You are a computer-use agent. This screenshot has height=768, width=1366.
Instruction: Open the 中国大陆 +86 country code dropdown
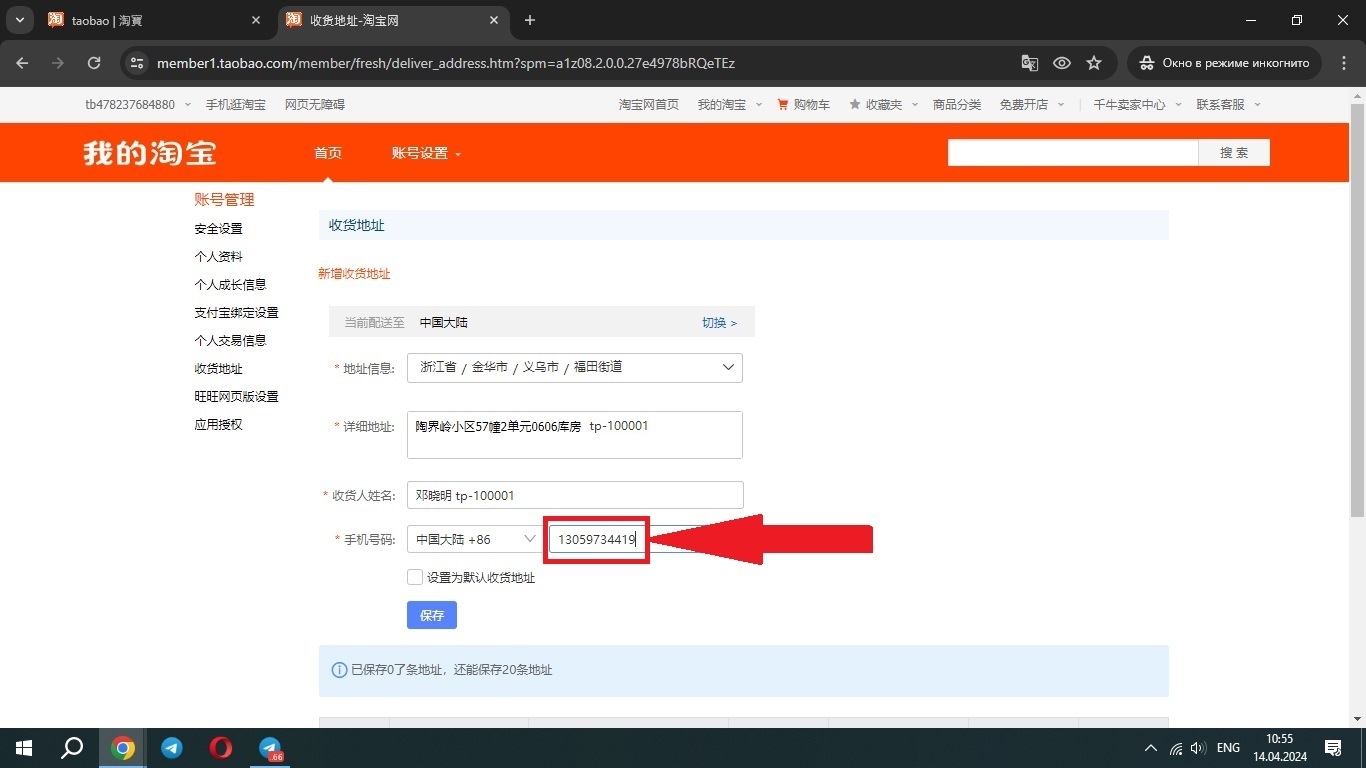coord(475,539)
